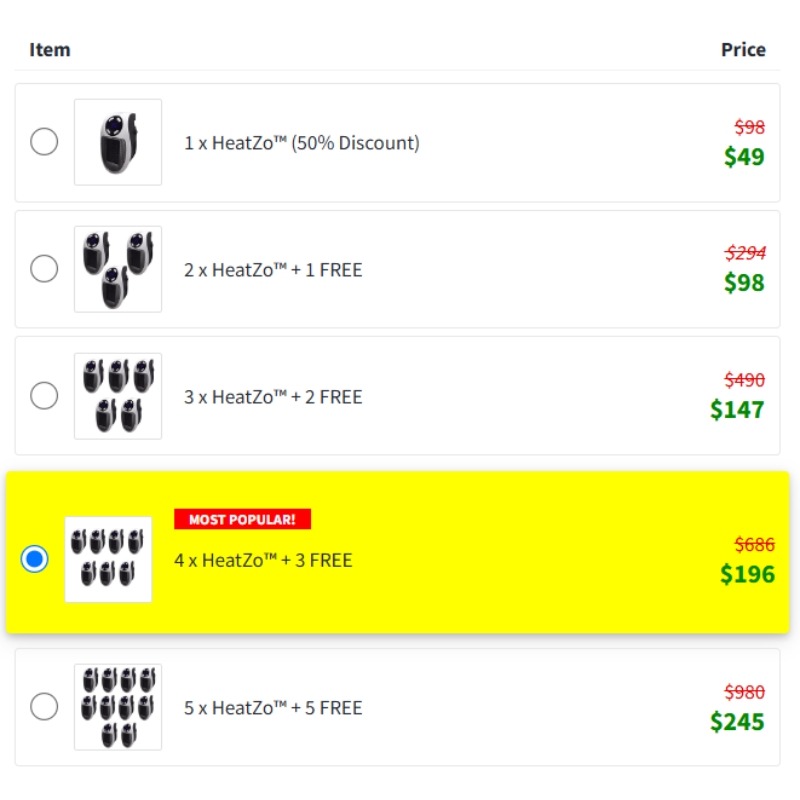The image size is (800, 800).
Task: Click the green $196 price
Action: pyautogui.click(x=747, y=574)
